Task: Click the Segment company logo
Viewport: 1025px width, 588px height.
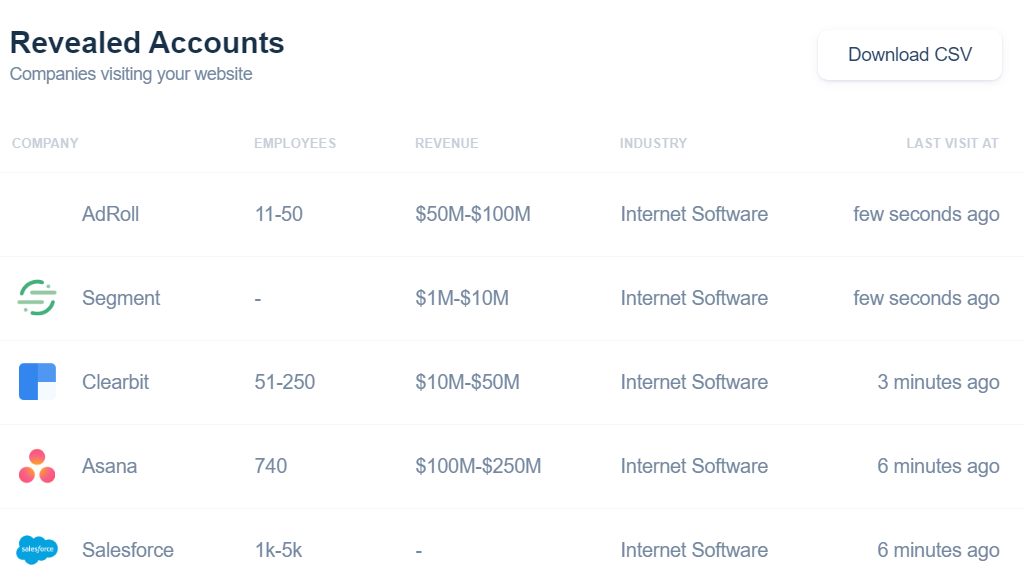Action: click(37, 298)
